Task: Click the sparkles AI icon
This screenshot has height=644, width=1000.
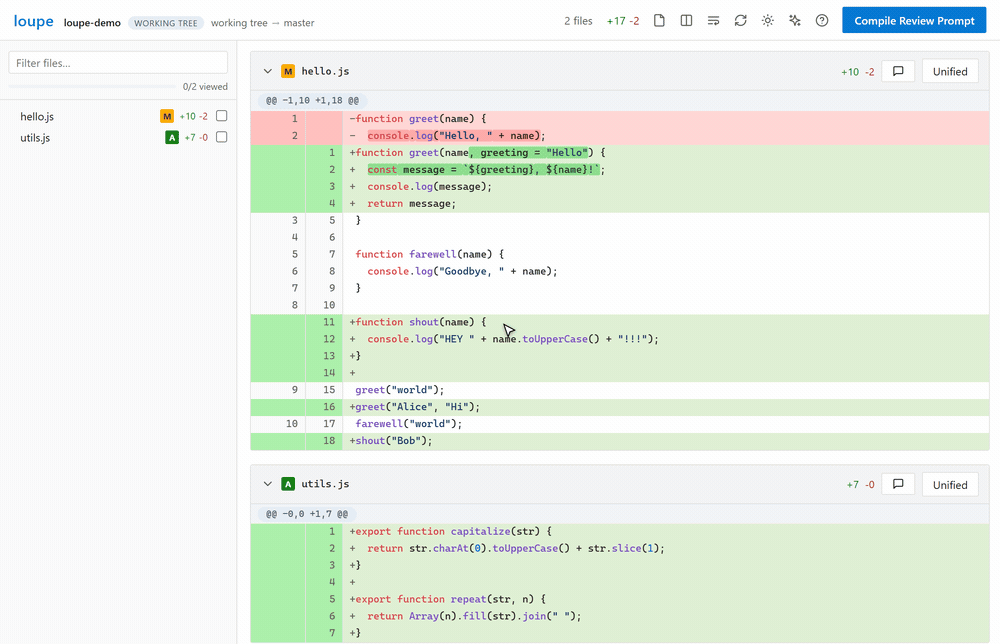Action: click(x=795, y=20)
